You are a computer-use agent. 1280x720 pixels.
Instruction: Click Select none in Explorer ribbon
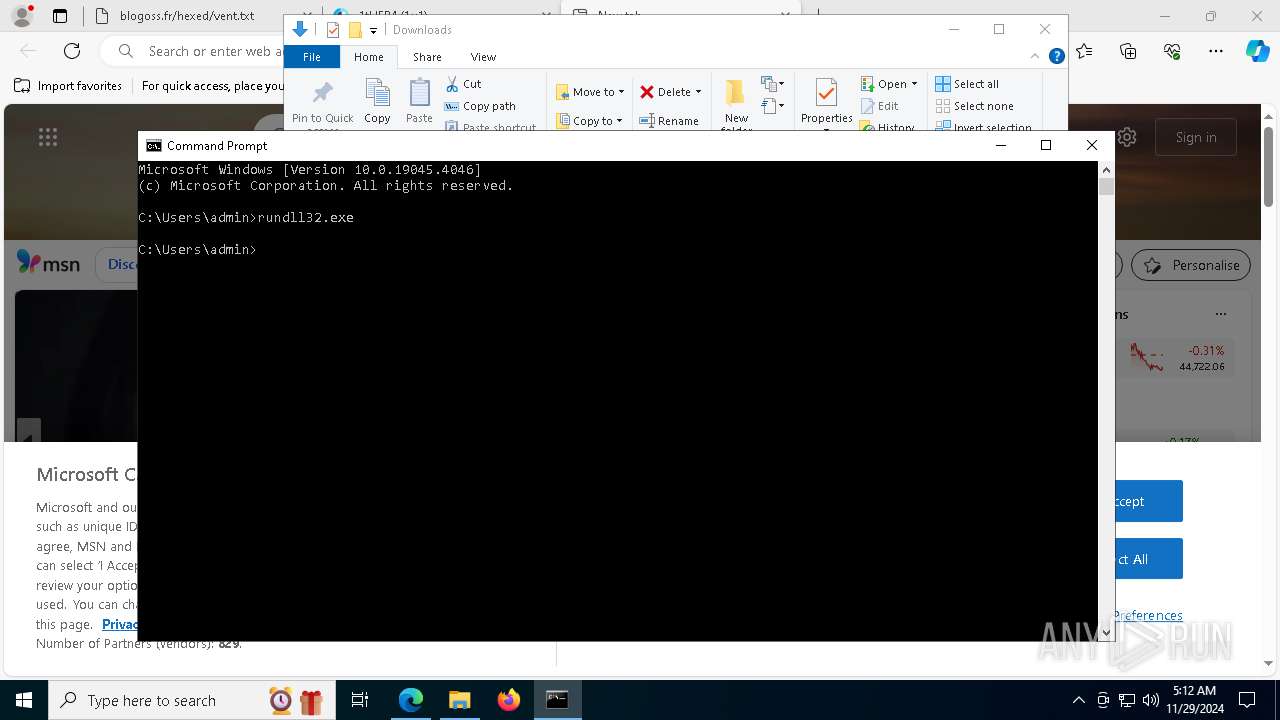pos(974,106)
